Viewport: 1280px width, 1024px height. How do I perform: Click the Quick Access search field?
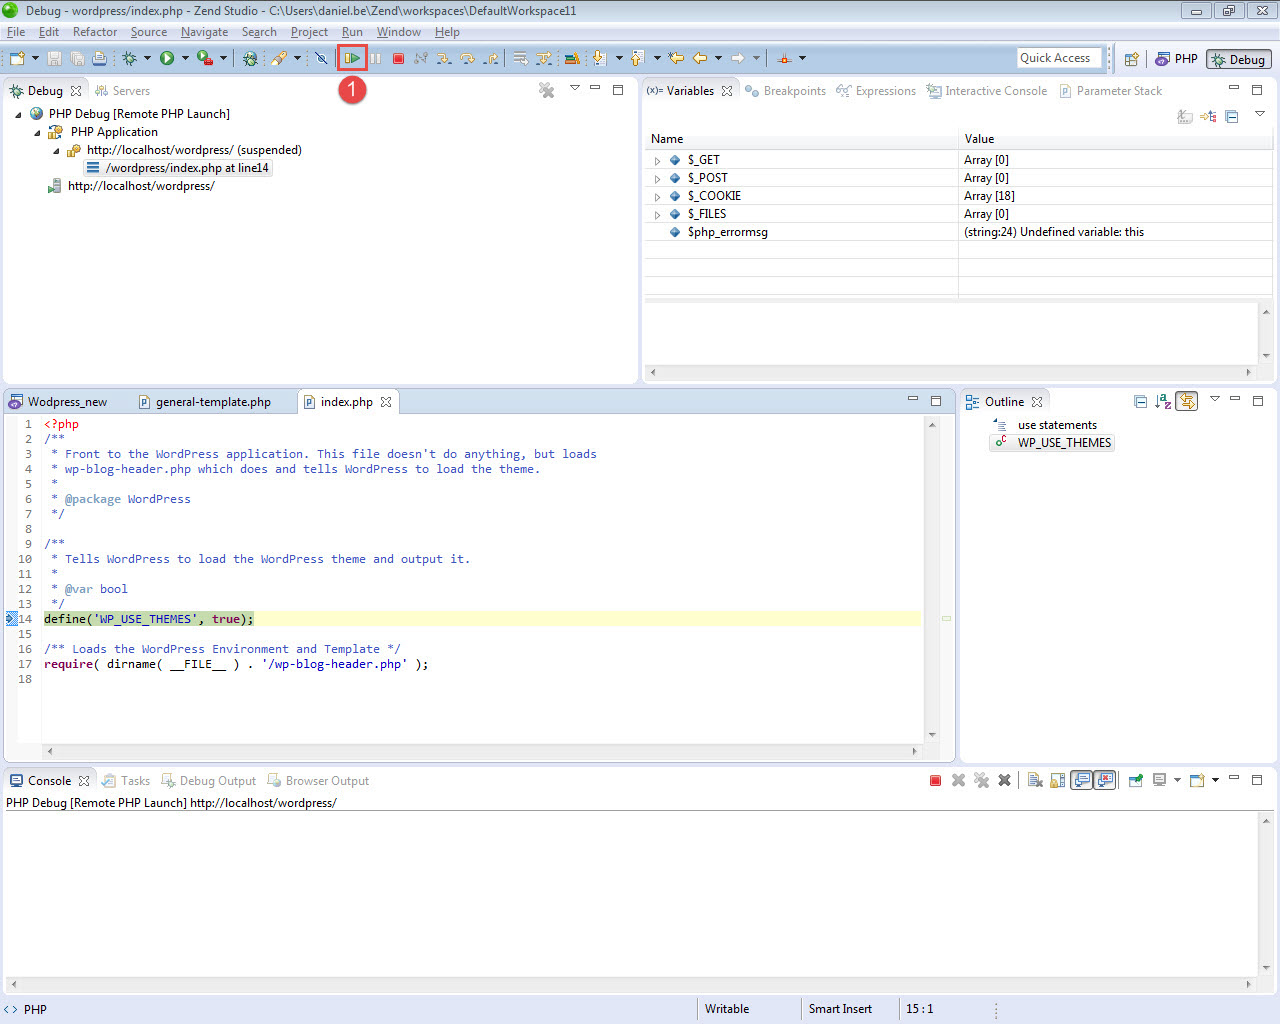pos(1058,58)
